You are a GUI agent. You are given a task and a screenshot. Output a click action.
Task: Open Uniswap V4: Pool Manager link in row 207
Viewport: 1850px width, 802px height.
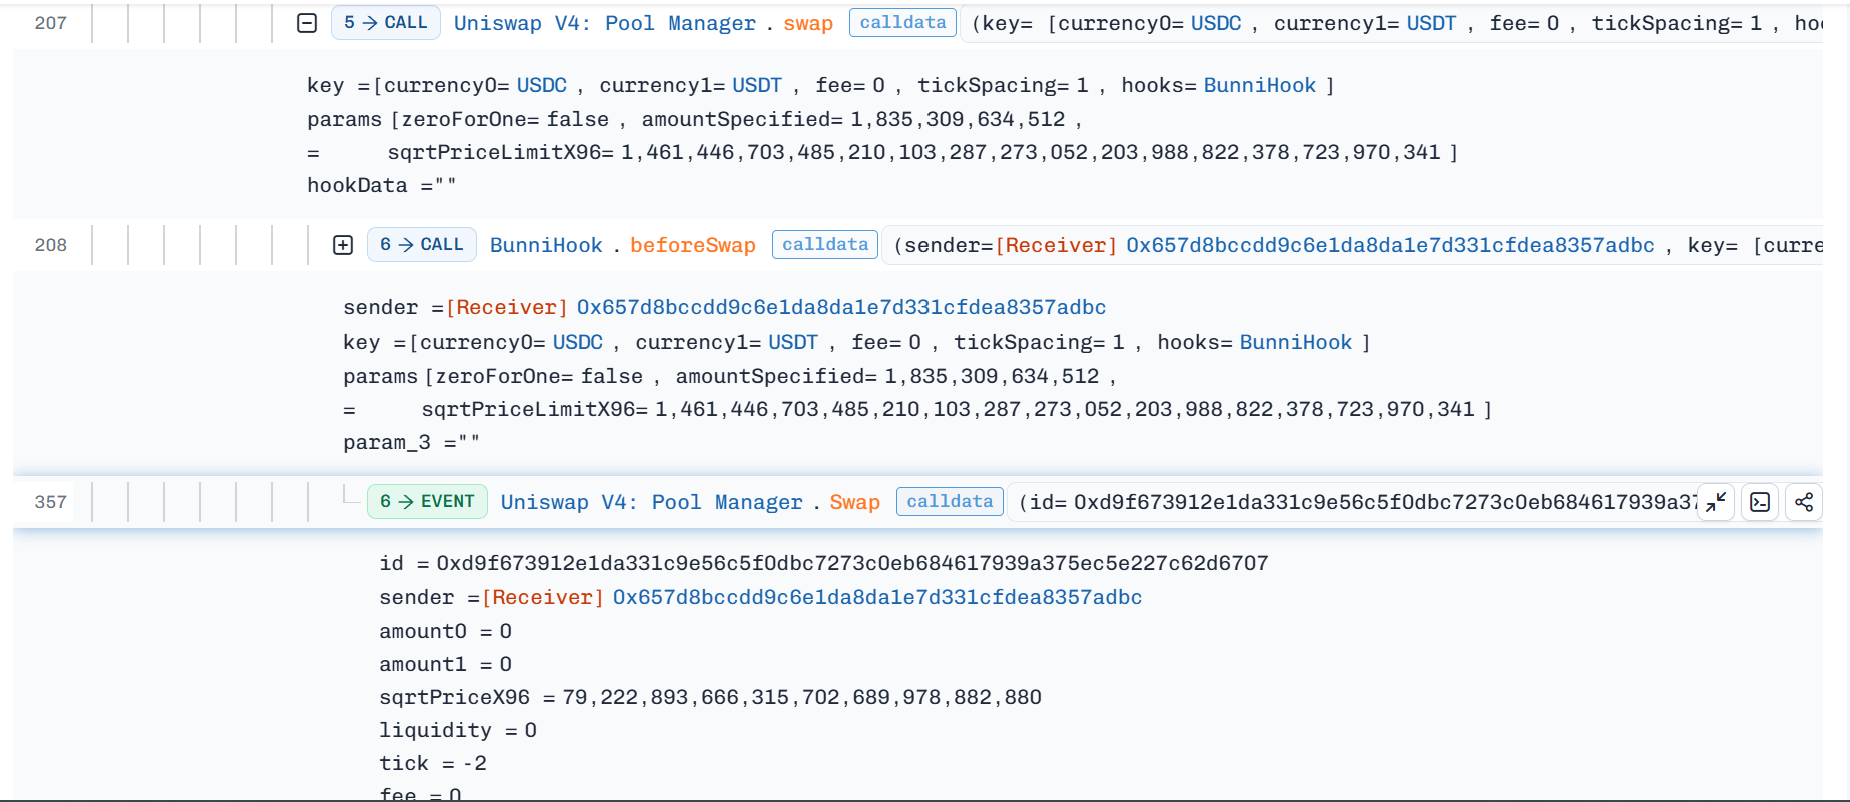605,23
